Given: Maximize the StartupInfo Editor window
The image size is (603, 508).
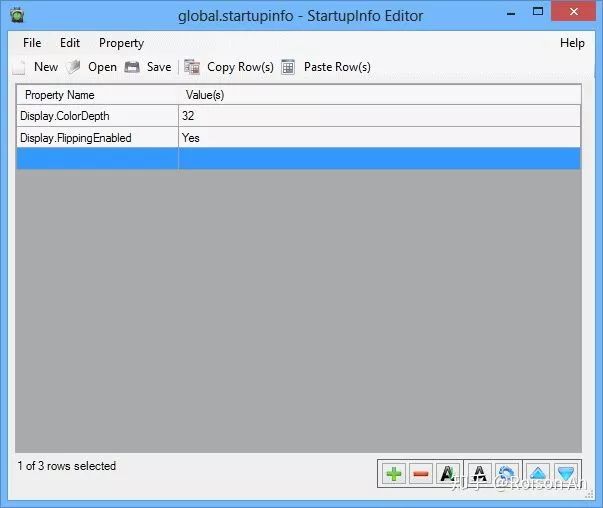Looking at the screenshot, I should pyautogui.click(x=538, y=12).
